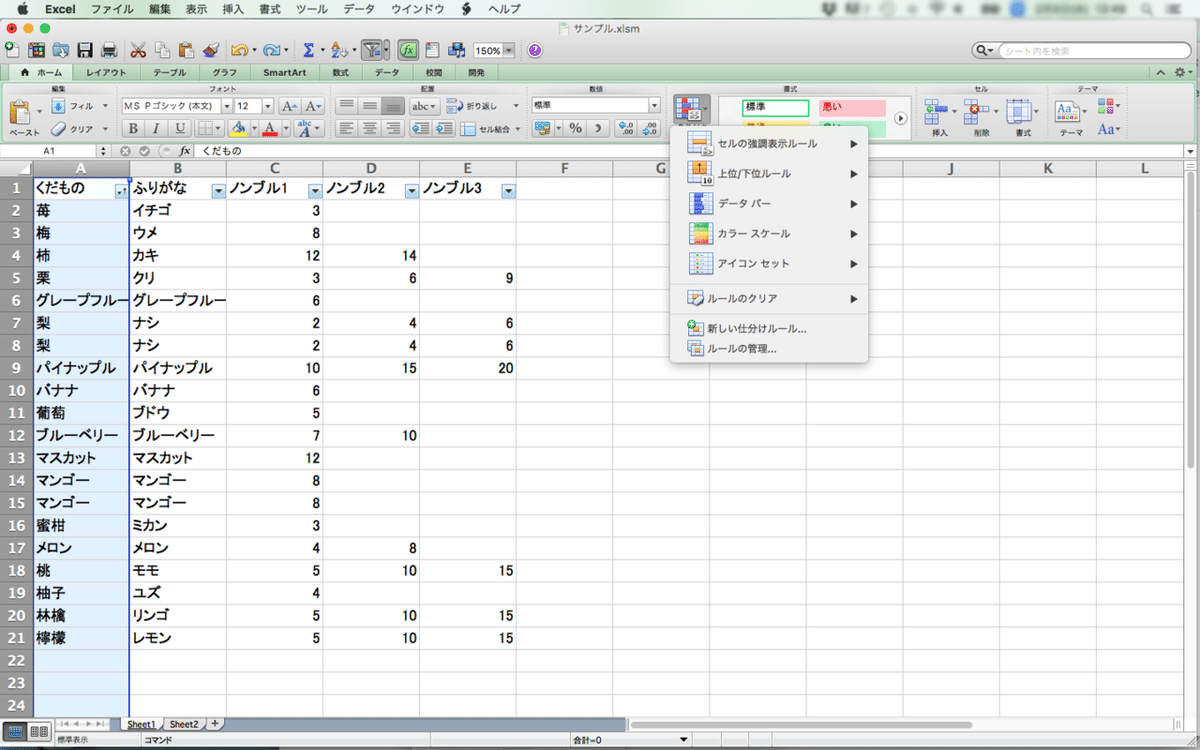
Task: Open the font size dropdown
Action: pos(268,106)
